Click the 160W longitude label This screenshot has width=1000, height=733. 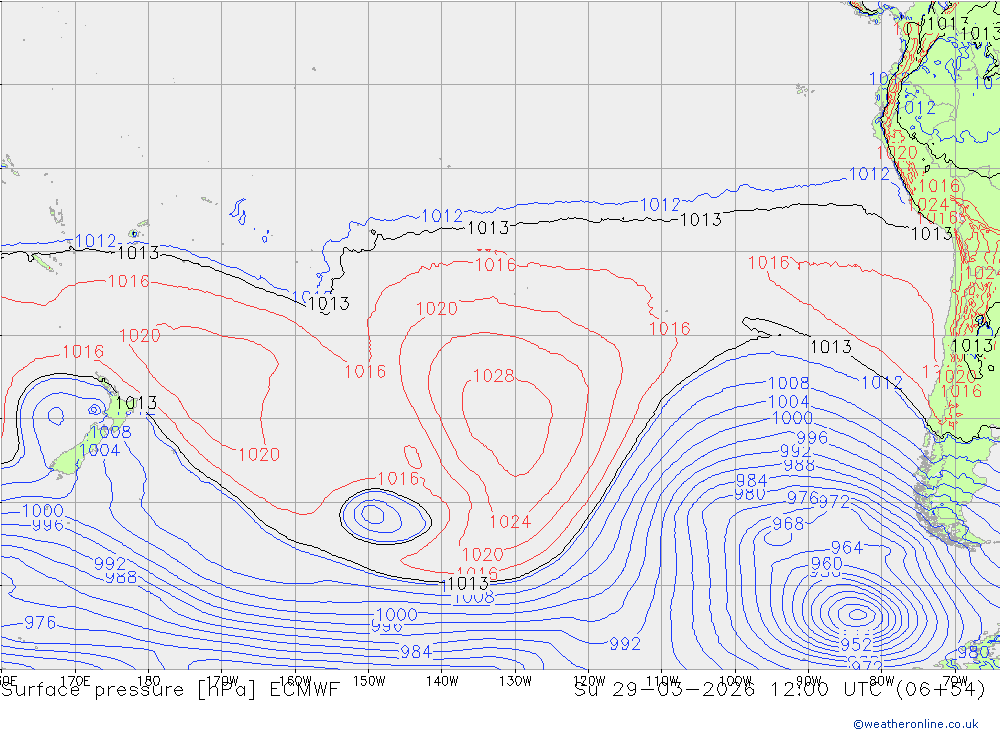click(x=295, y=681)
